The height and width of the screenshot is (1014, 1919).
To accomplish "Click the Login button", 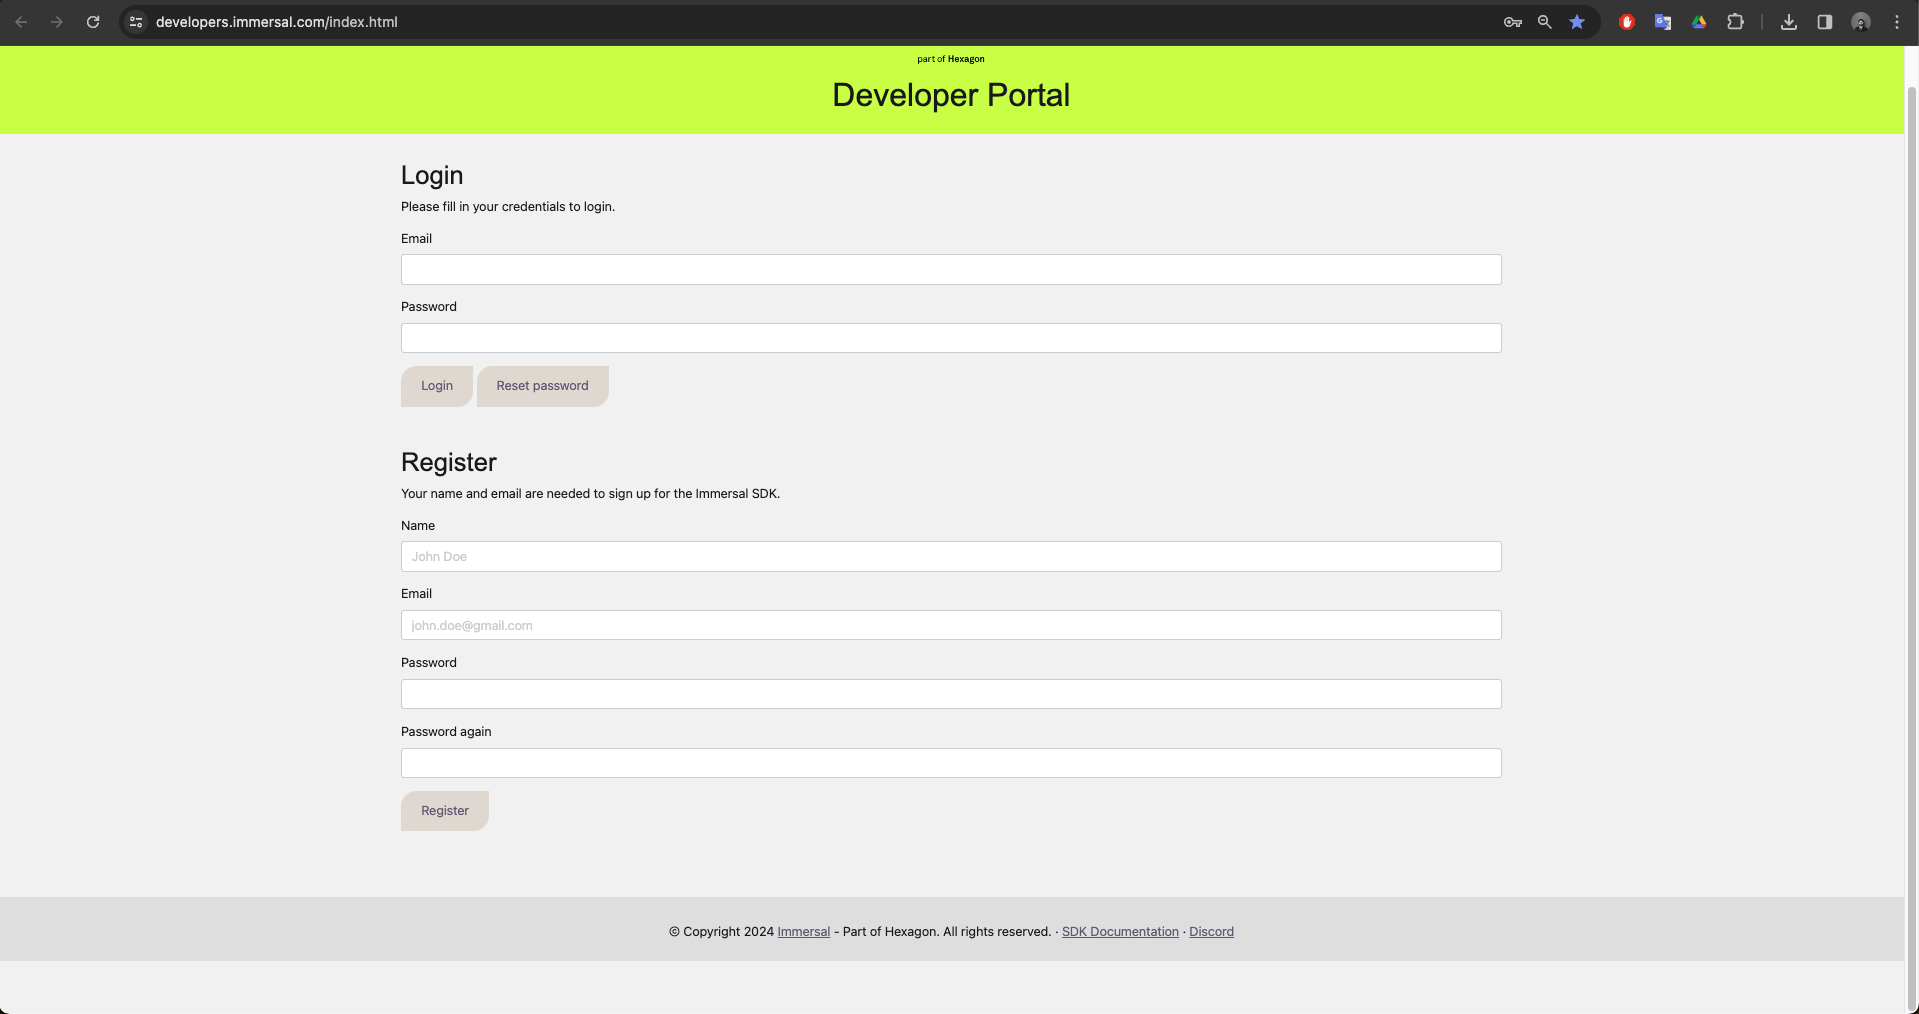I will (437, 386).
